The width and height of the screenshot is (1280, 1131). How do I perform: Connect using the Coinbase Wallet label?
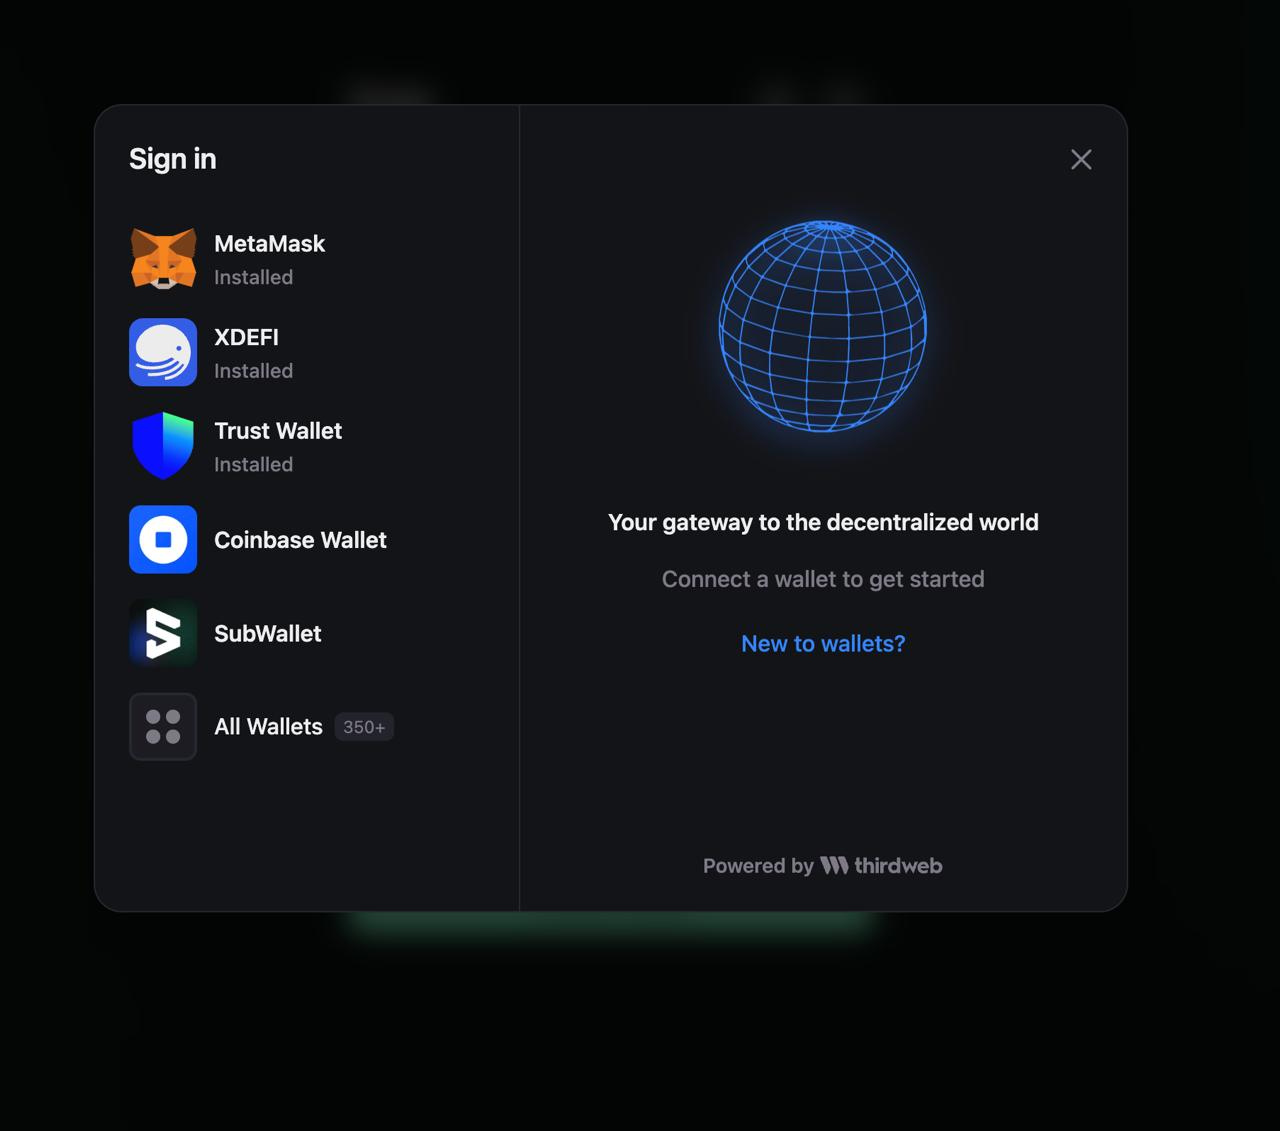pos(300,540)
